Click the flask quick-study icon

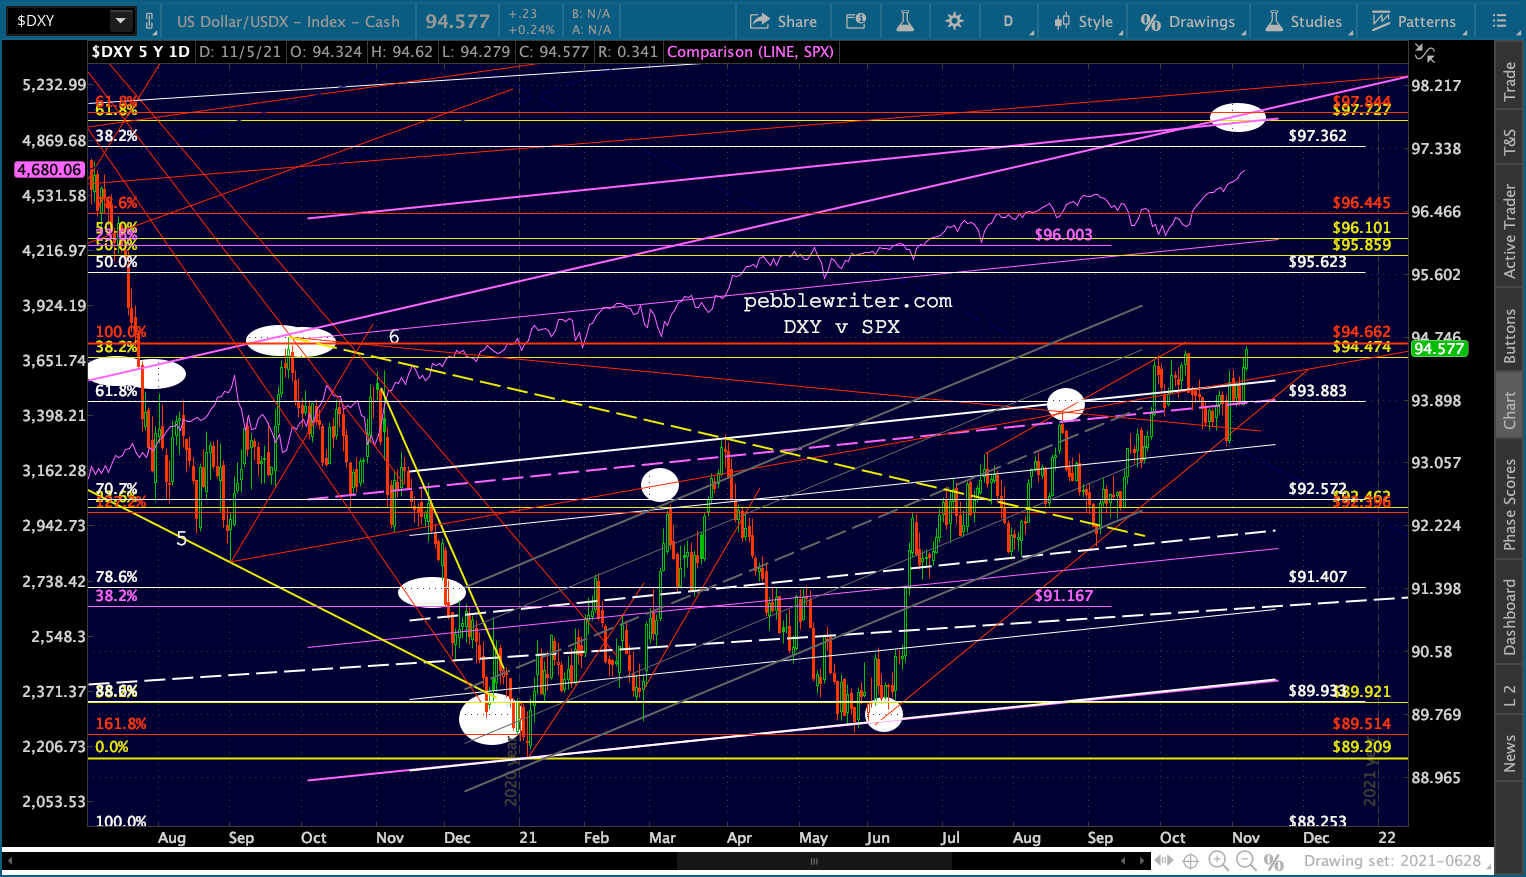[x=905, y=21]
